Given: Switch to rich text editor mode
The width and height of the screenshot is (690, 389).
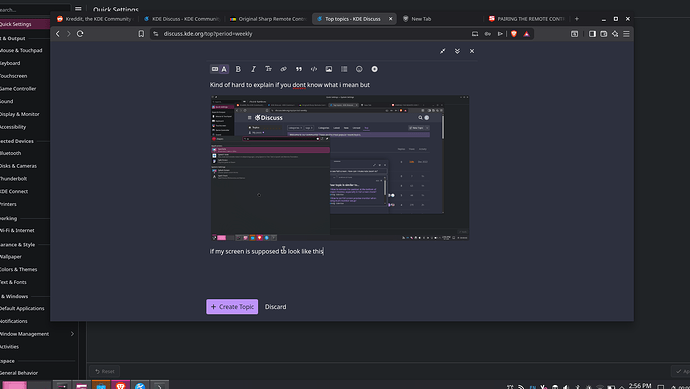Looking at the screenshot, I should [224, 69].
